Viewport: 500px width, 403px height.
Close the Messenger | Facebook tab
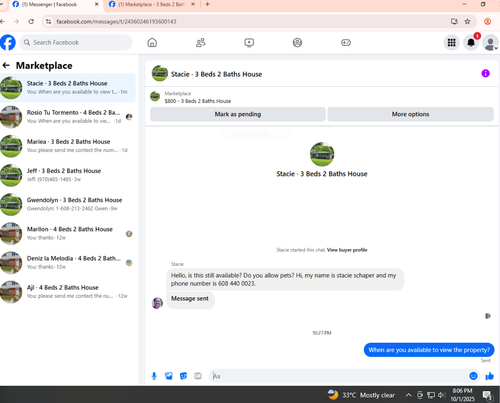point(96,4)
